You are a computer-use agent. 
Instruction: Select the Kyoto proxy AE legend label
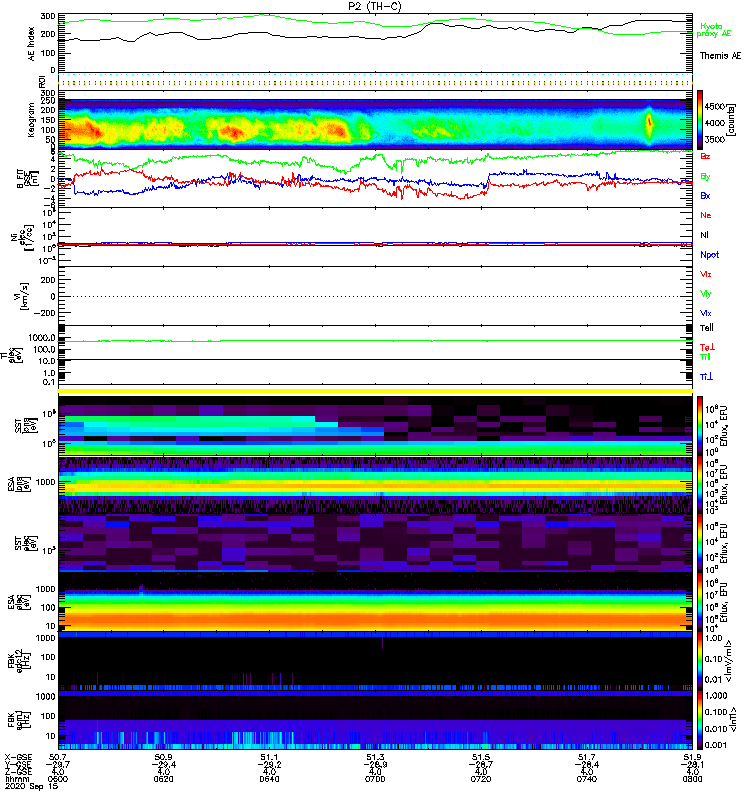coord(714,30)
